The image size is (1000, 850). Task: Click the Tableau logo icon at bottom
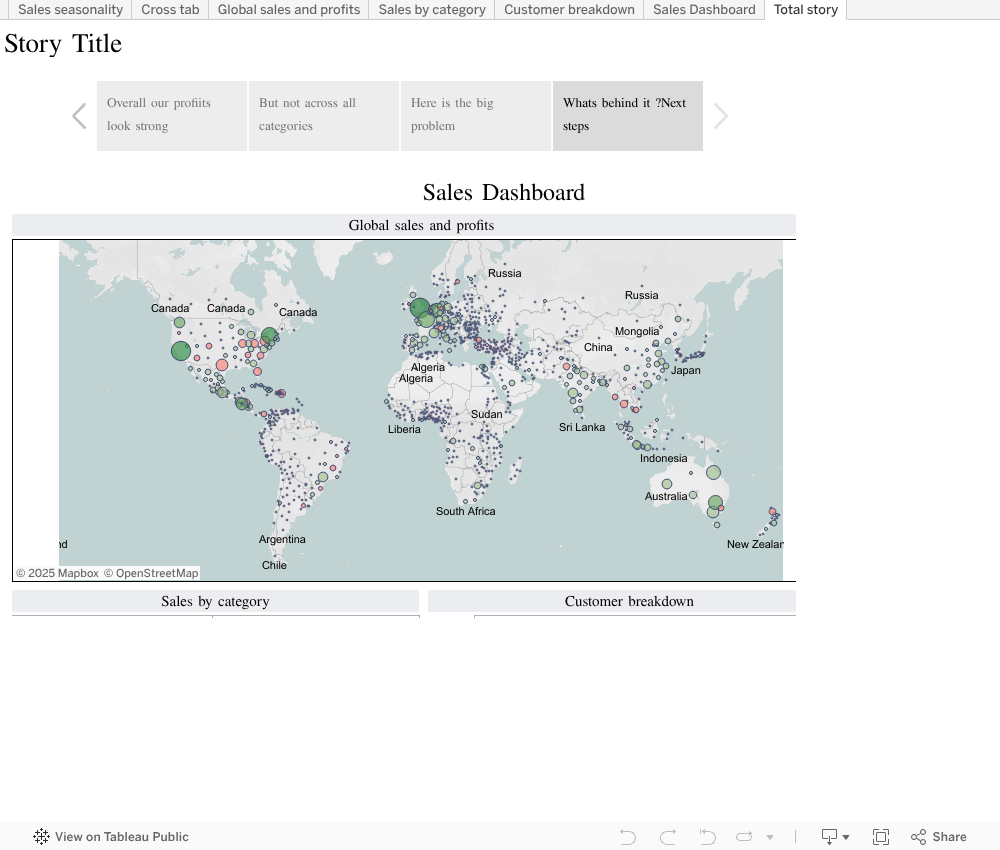coord(41,837)
